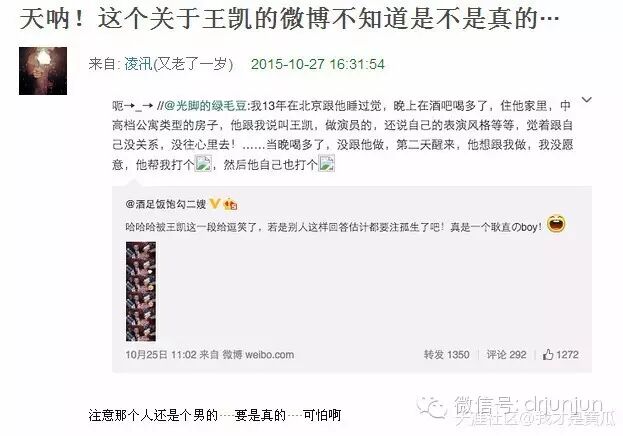Open 评论 292 comments
The width and height of the screenshot is (623, 436).
click(x=506, y=355)
